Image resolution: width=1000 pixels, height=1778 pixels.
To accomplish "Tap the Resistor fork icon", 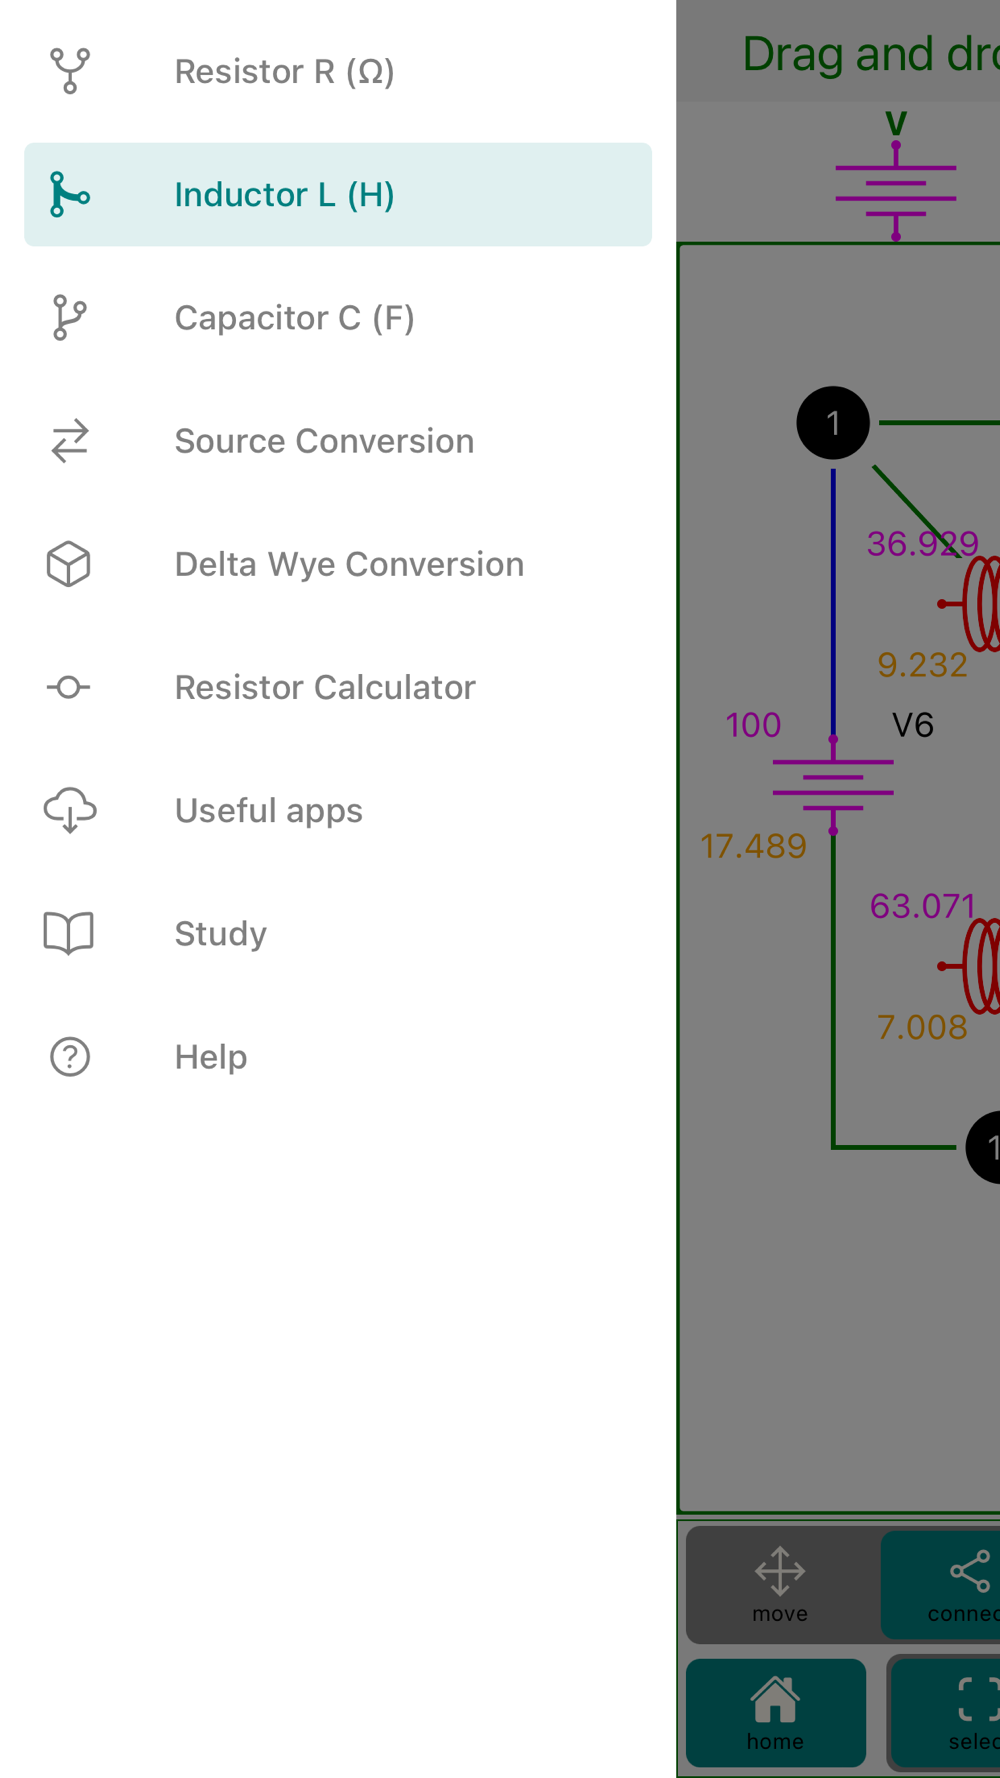I will pyautogui.click(x=69, y=72).
